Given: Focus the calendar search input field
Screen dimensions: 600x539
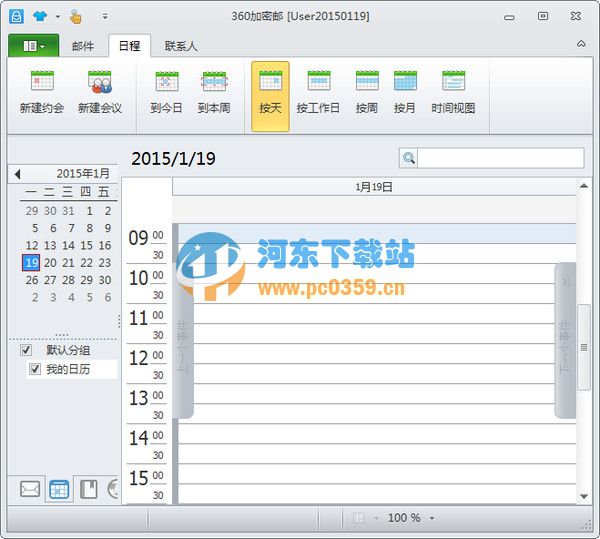Looking at the screenshot, I should 501,158.
